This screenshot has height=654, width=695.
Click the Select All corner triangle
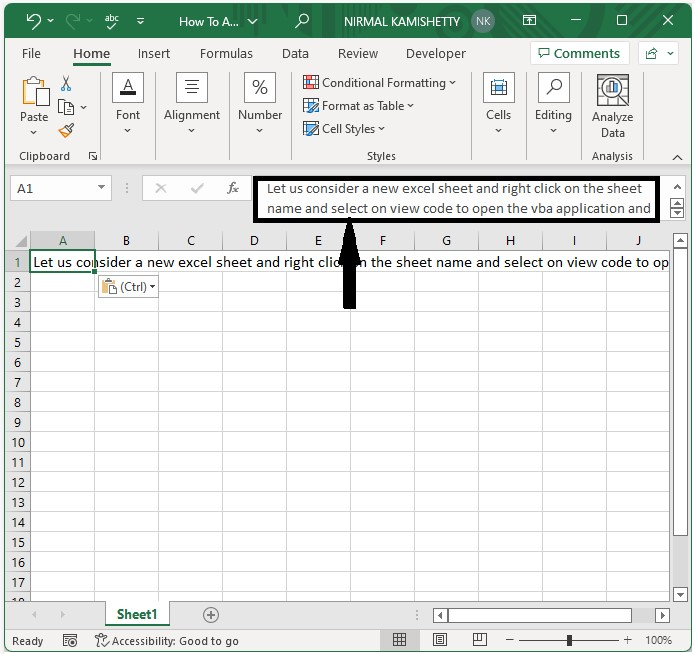coord(21,241)
